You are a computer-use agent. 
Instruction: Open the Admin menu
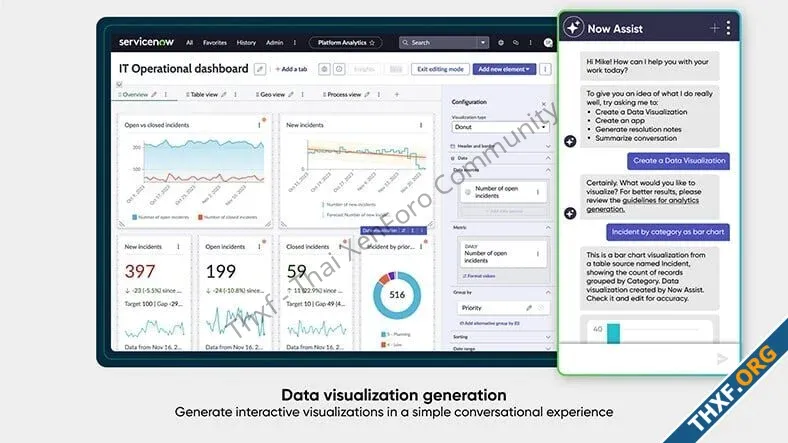coord(274,43)
